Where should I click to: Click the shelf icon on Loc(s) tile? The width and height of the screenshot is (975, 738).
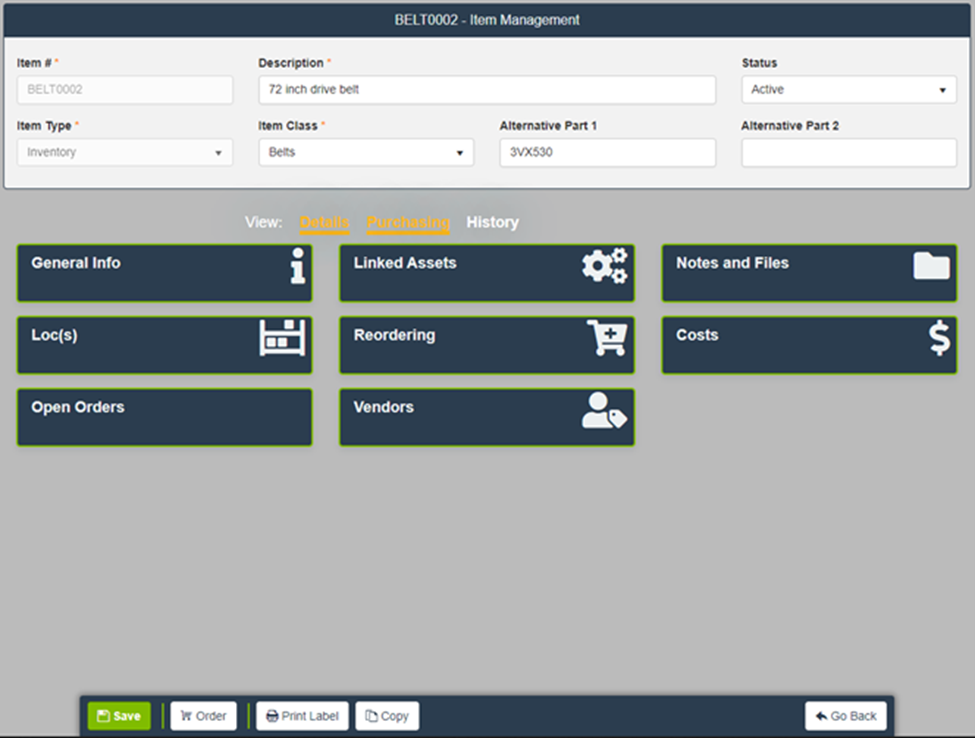pyautogui.click(x=283, y=338)
